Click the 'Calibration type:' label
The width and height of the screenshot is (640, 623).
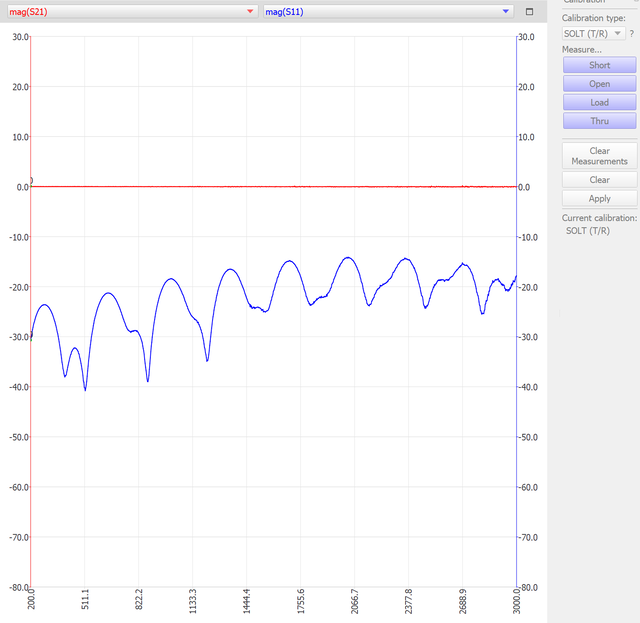[593, 18]
